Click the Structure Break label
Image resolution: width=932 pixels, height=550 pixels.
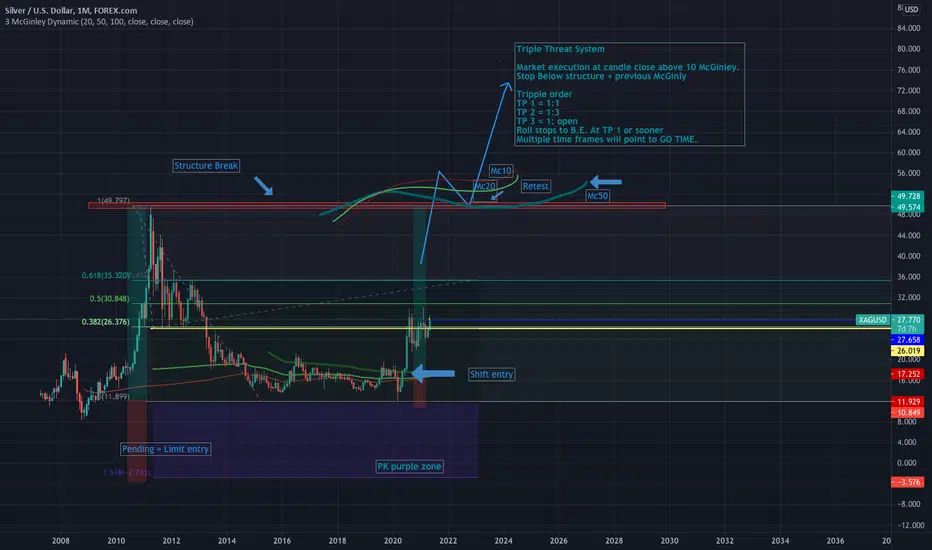click(206, 166)
